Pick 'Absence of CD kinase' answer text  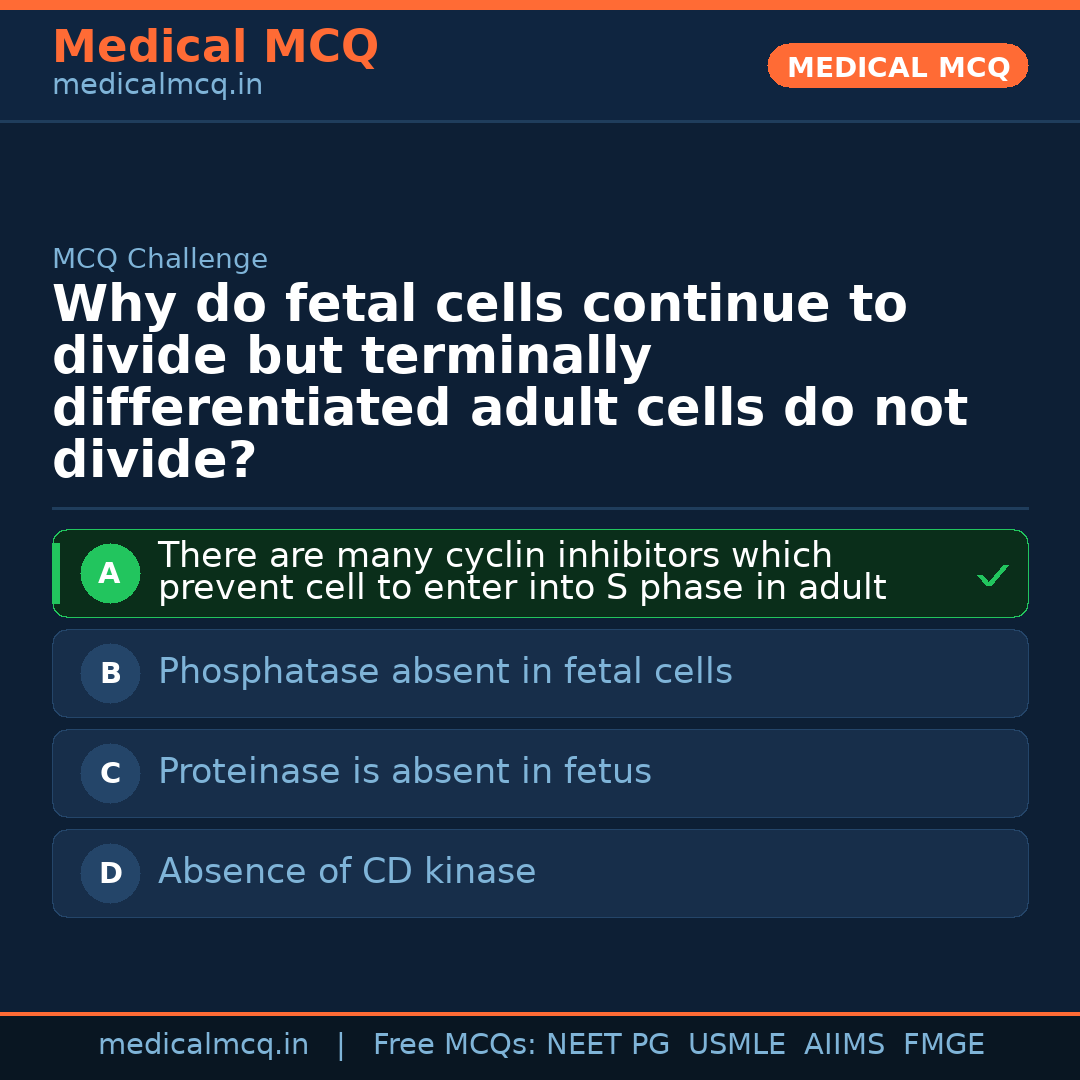(x=346, y=872)
